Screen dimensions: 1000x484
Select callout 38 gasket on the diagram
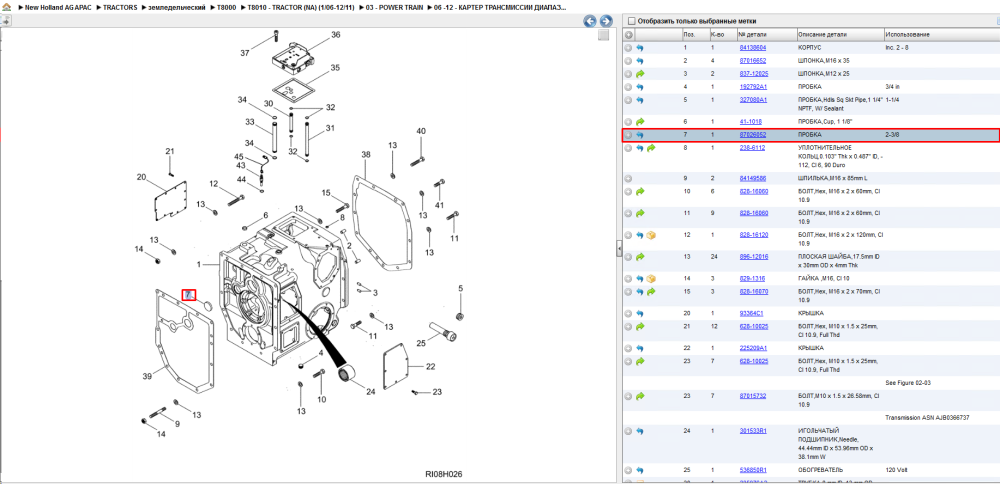click(x=365, y=154)
